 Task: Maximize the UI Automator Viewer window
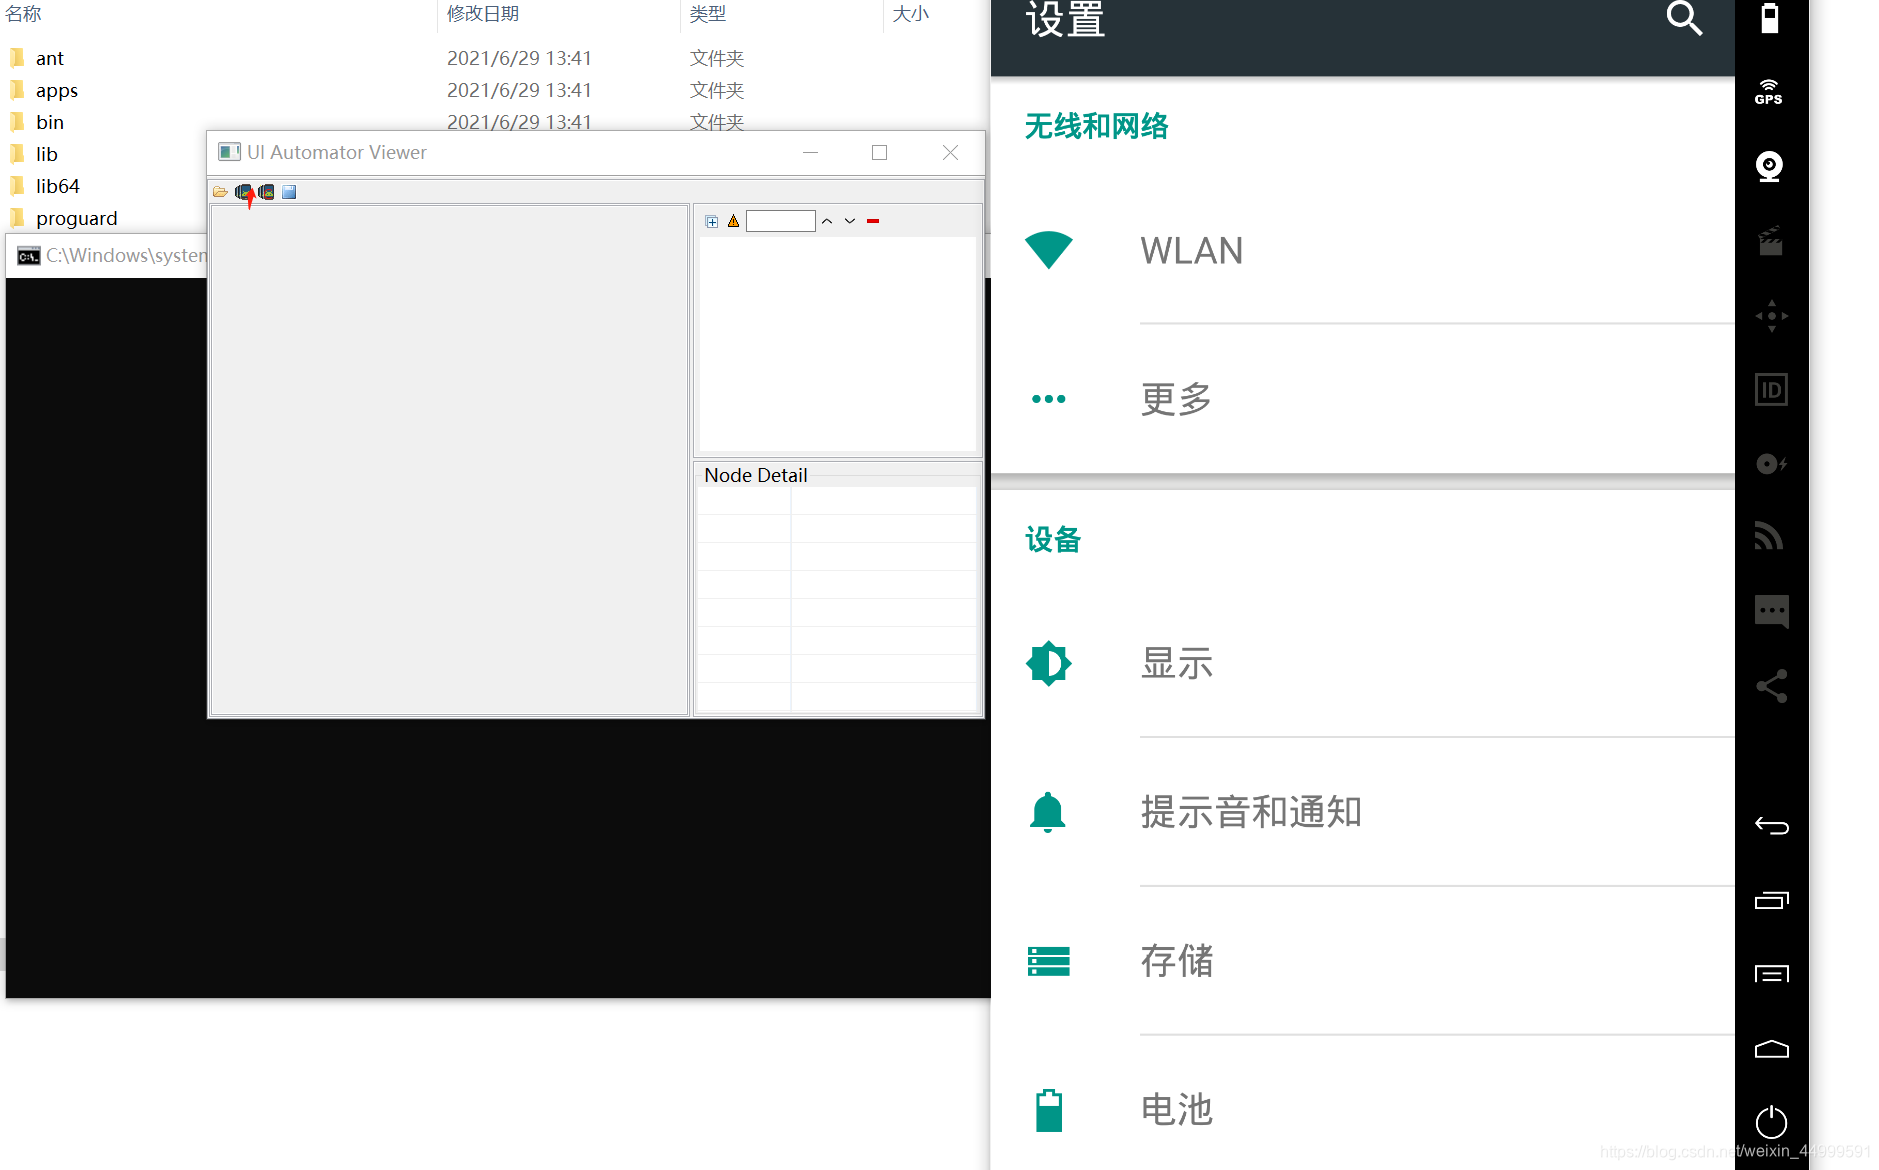(879, 152)
